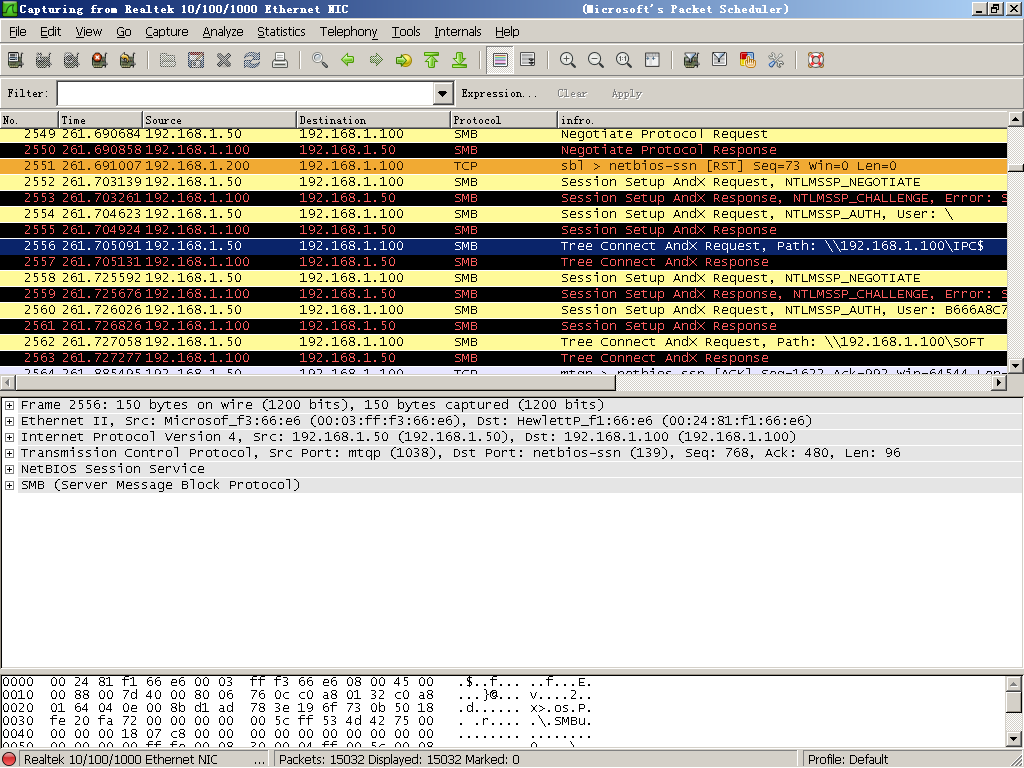Viewport: 1024px width, 768px height.
Task: Click the Expression... button
Action: pos(499,94)
